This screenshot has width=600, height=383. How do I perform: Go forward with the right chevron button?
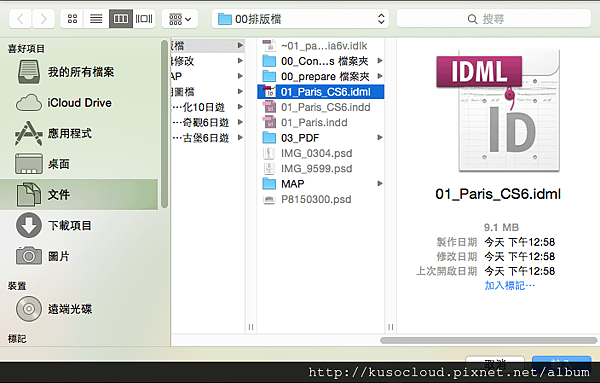(43, 19)
